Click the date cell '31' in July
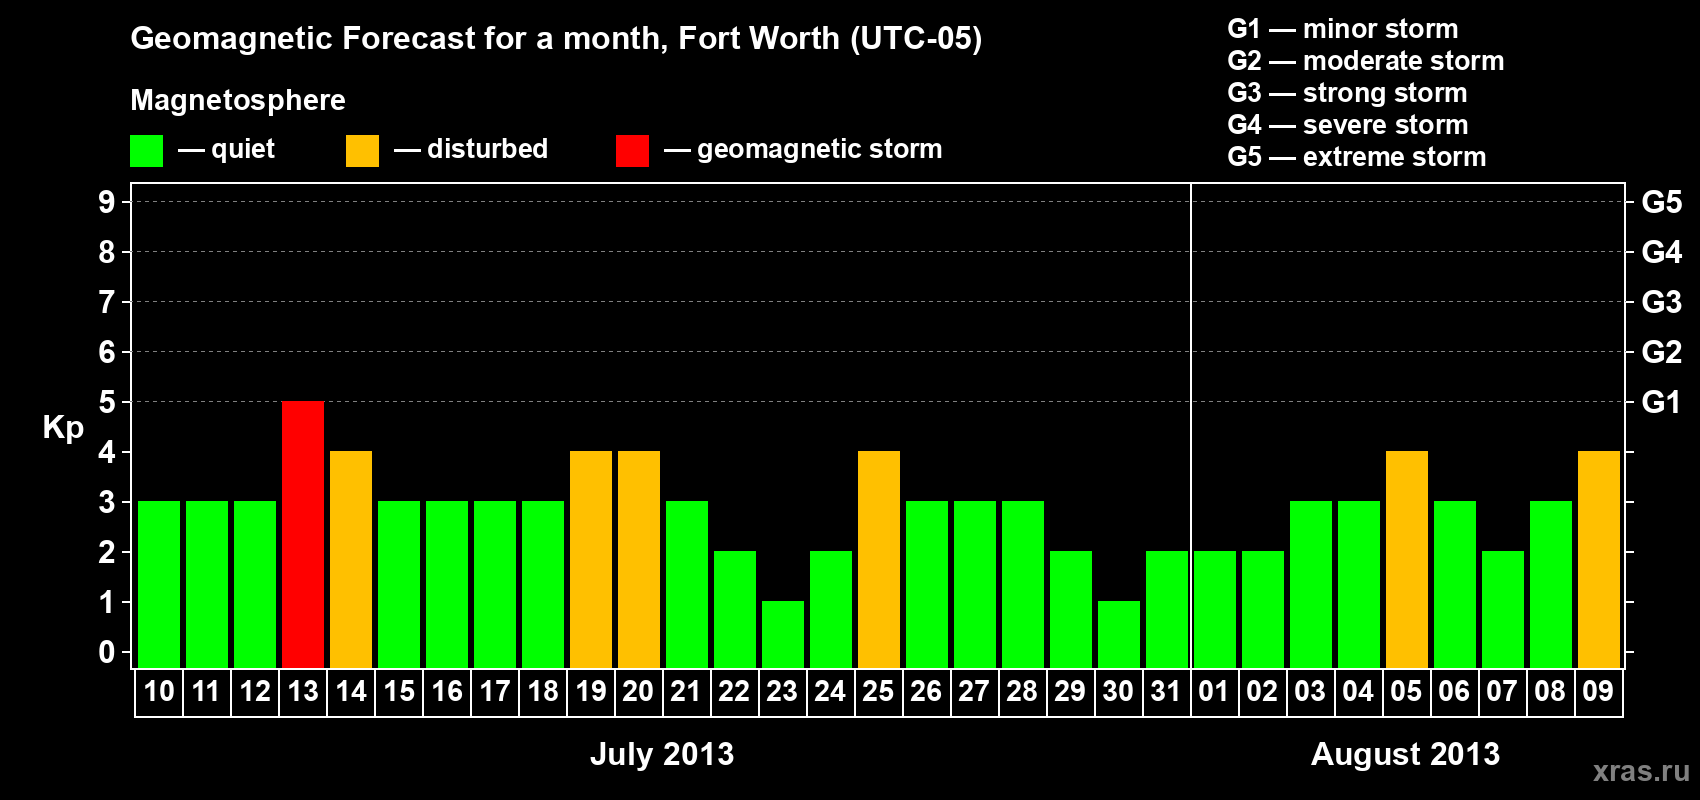The image size is (1700, 800). click(x=1167, y=692)
